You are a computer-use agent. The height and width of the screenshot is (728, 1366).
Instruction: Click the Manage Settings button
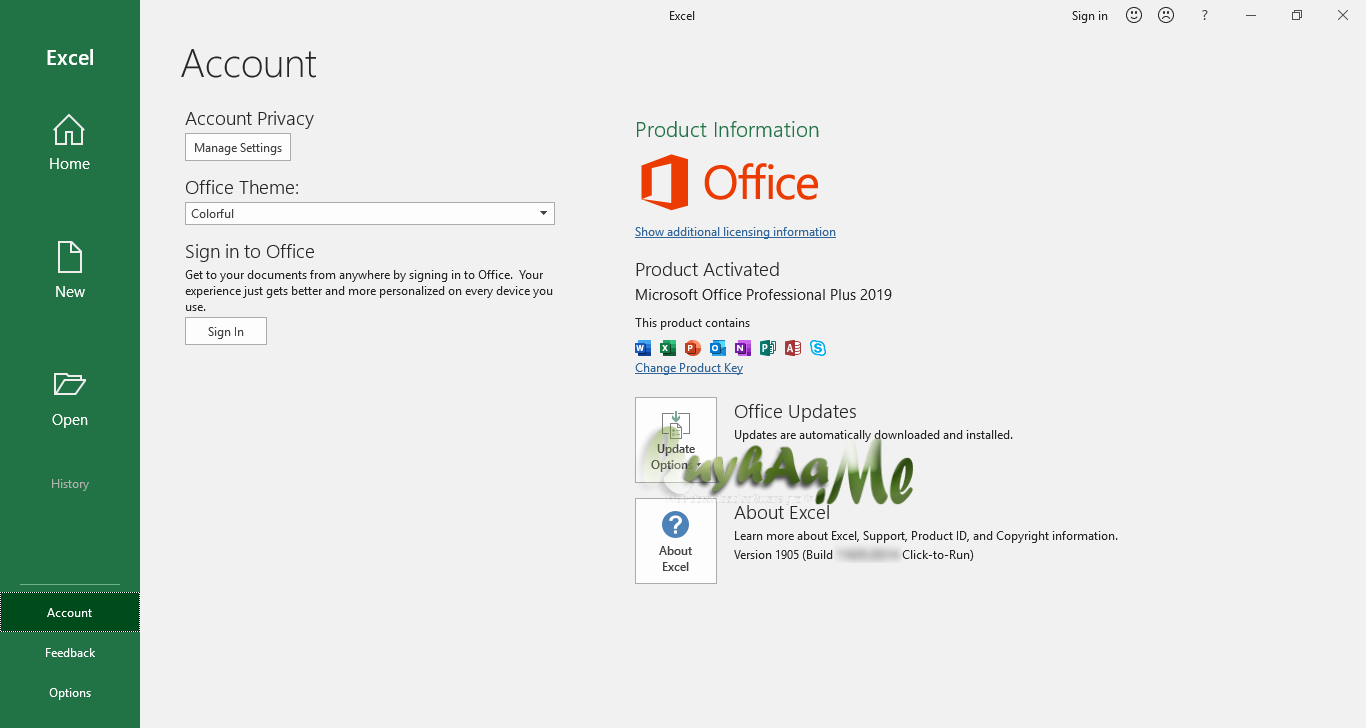(x=238, y=147)
